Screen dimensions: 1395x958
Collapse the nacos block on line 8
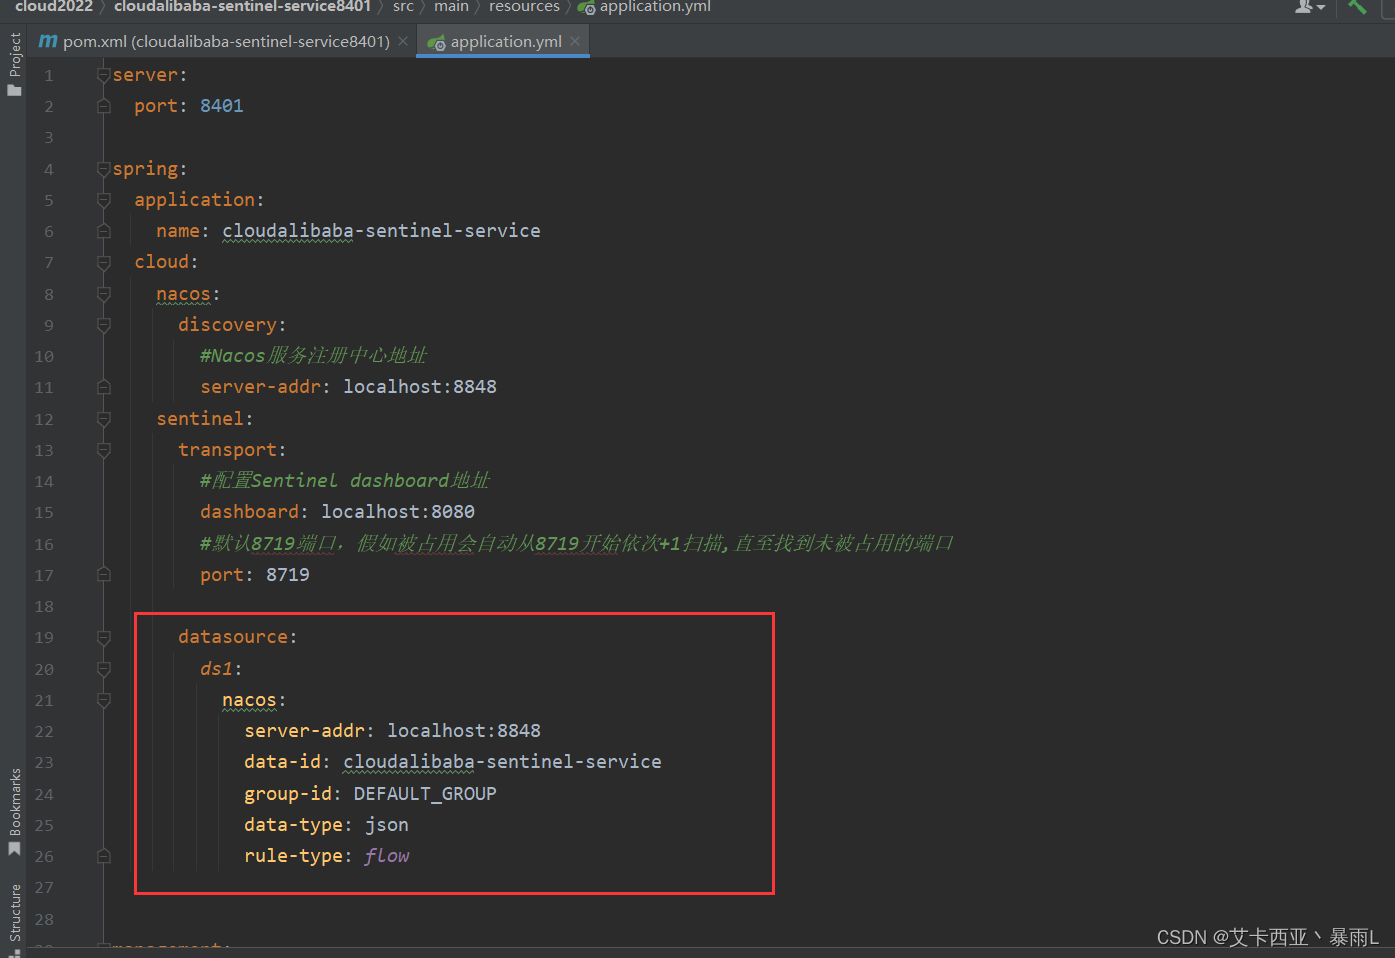103,294
